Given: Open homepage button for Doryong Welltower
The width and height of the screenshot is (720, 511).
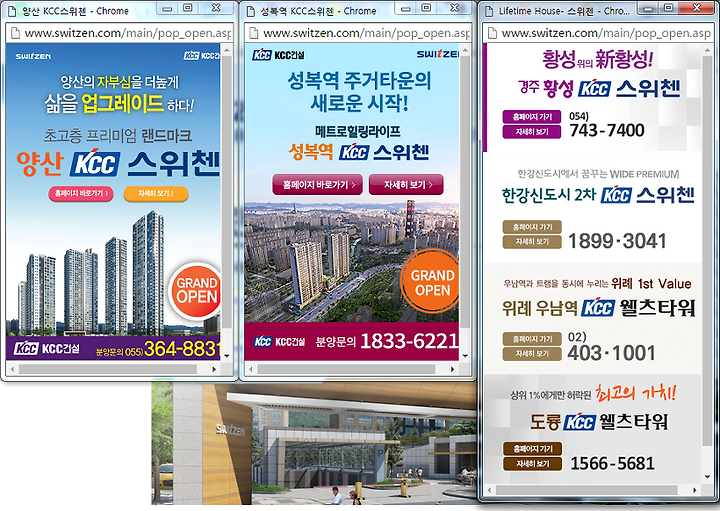Looking at the screenshot, I should point(533,449).
